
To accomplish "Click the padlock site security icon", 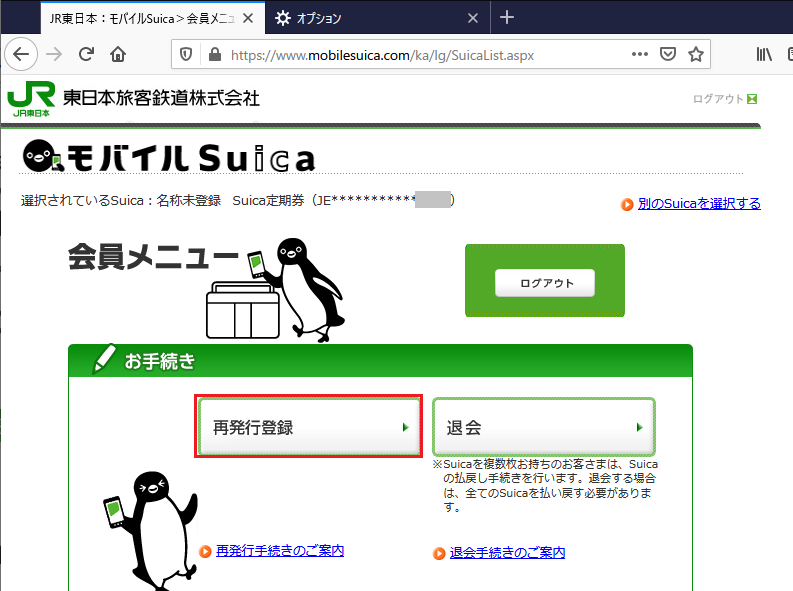I will click(x=211, y=55).
